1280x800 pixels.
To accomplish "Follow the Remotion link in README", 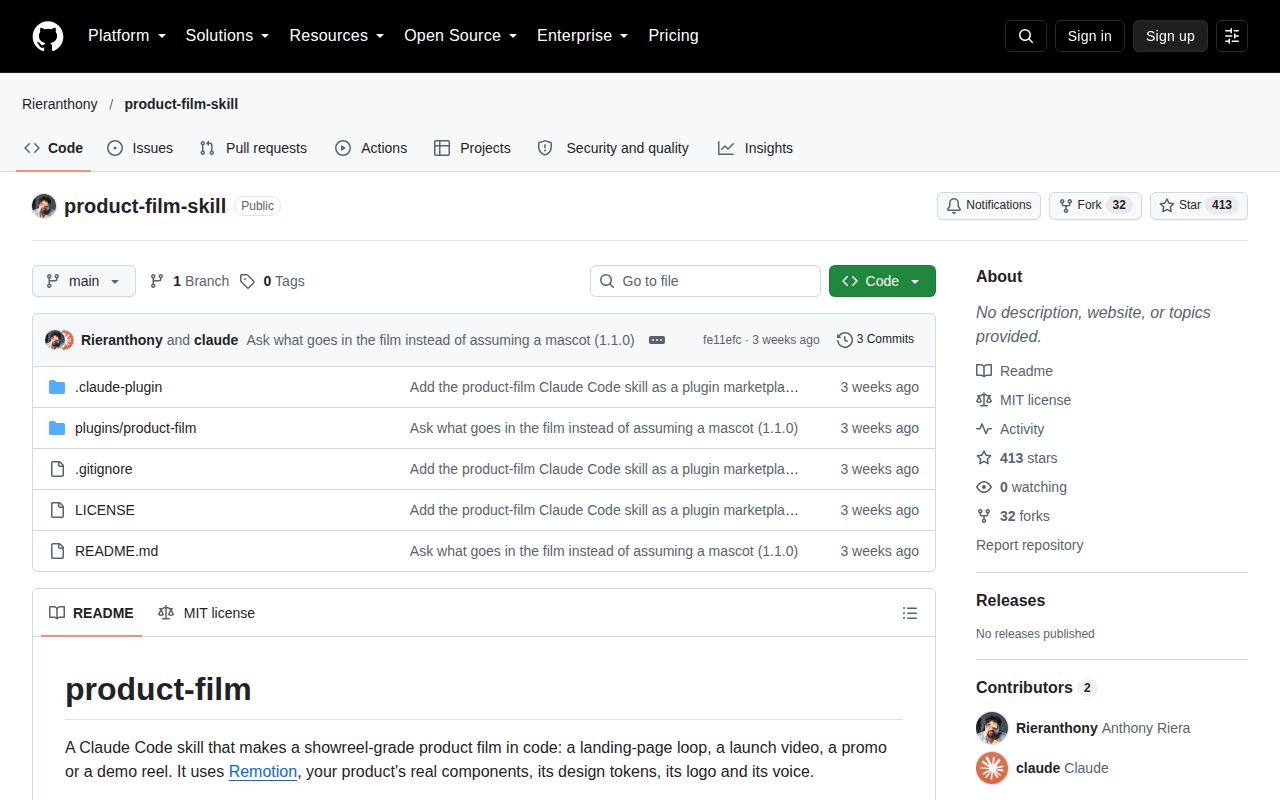I will pos(263,772).
